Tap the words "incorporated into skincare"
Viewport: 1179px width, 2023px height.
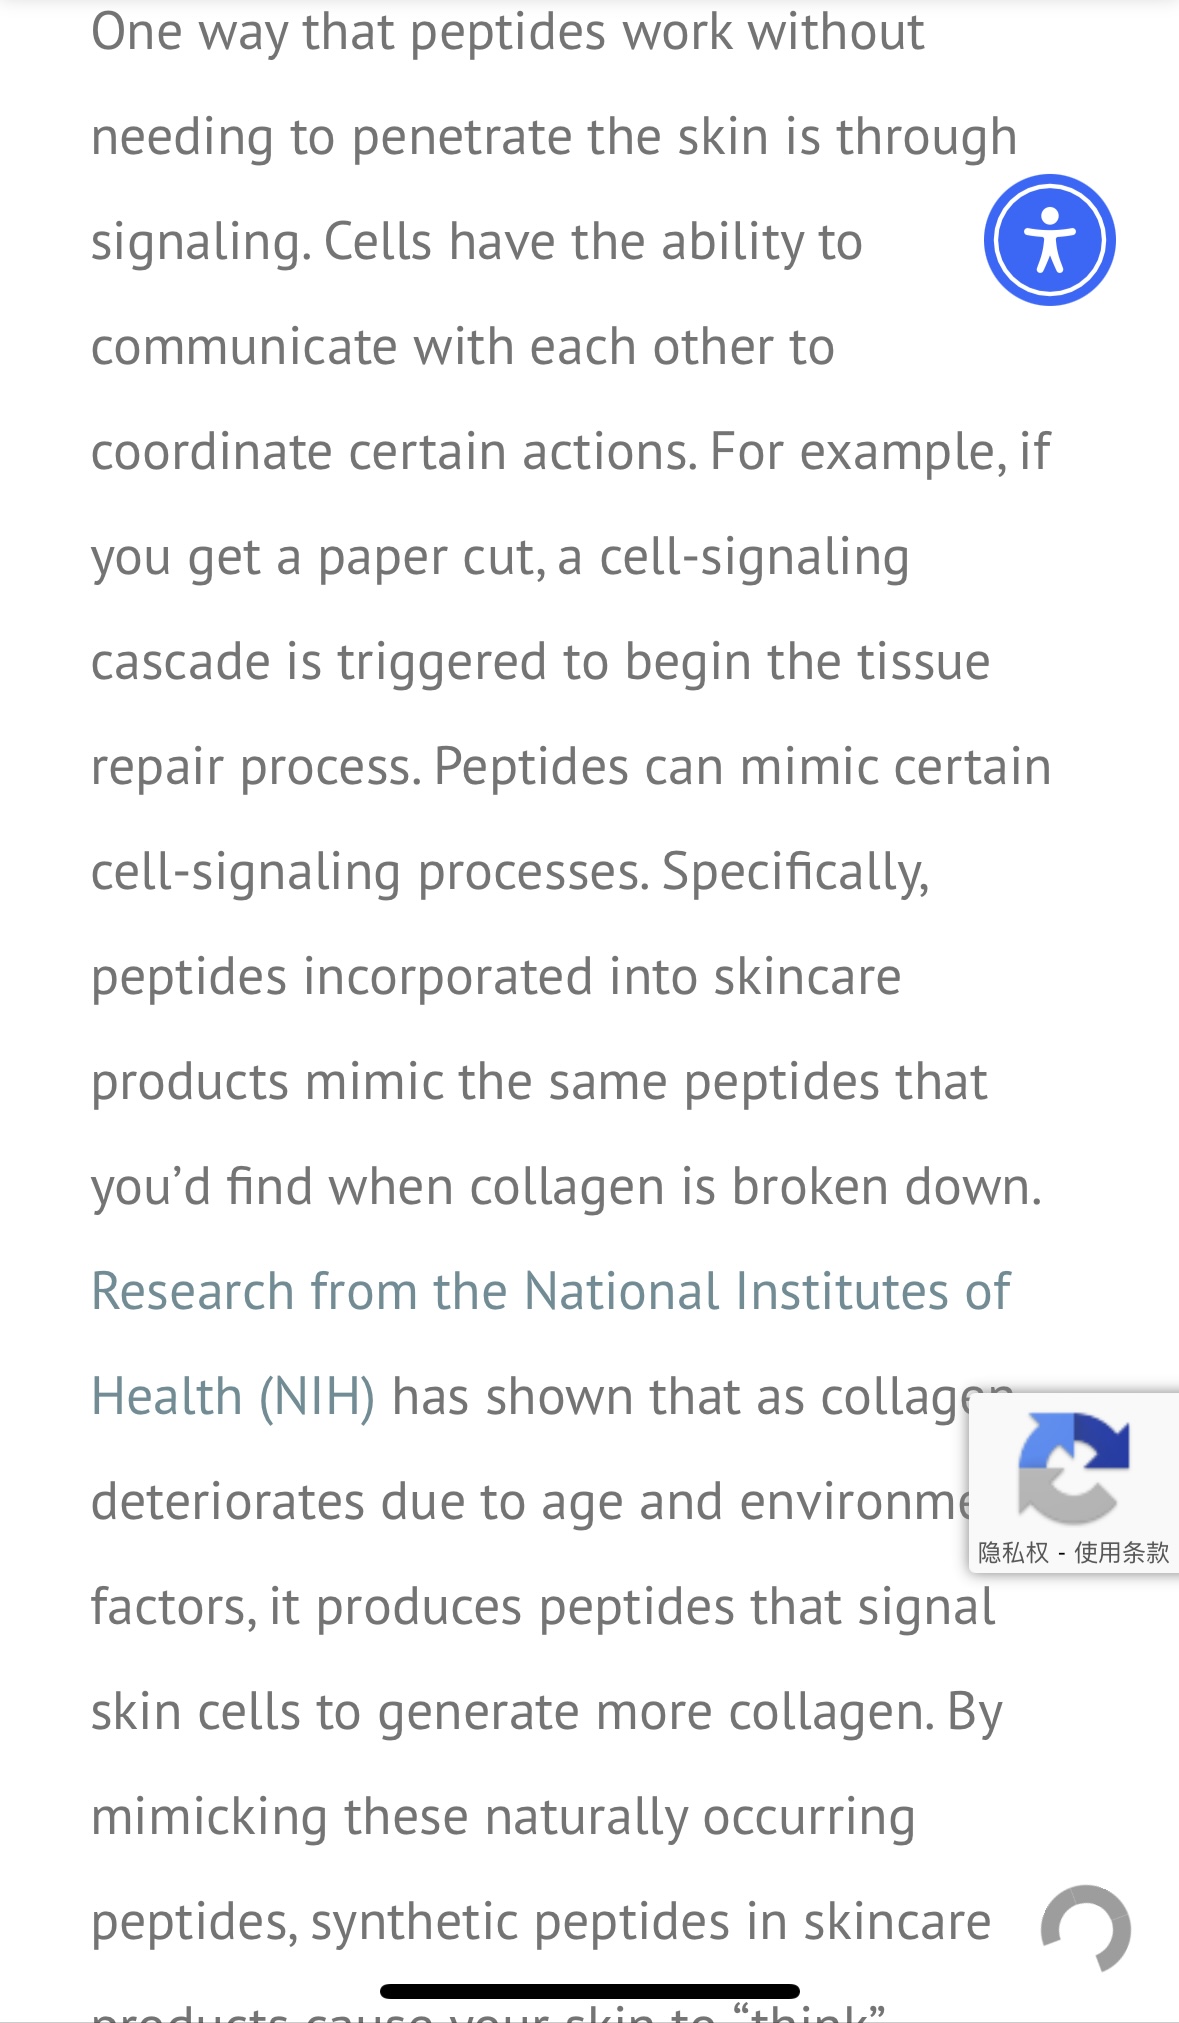601,977
